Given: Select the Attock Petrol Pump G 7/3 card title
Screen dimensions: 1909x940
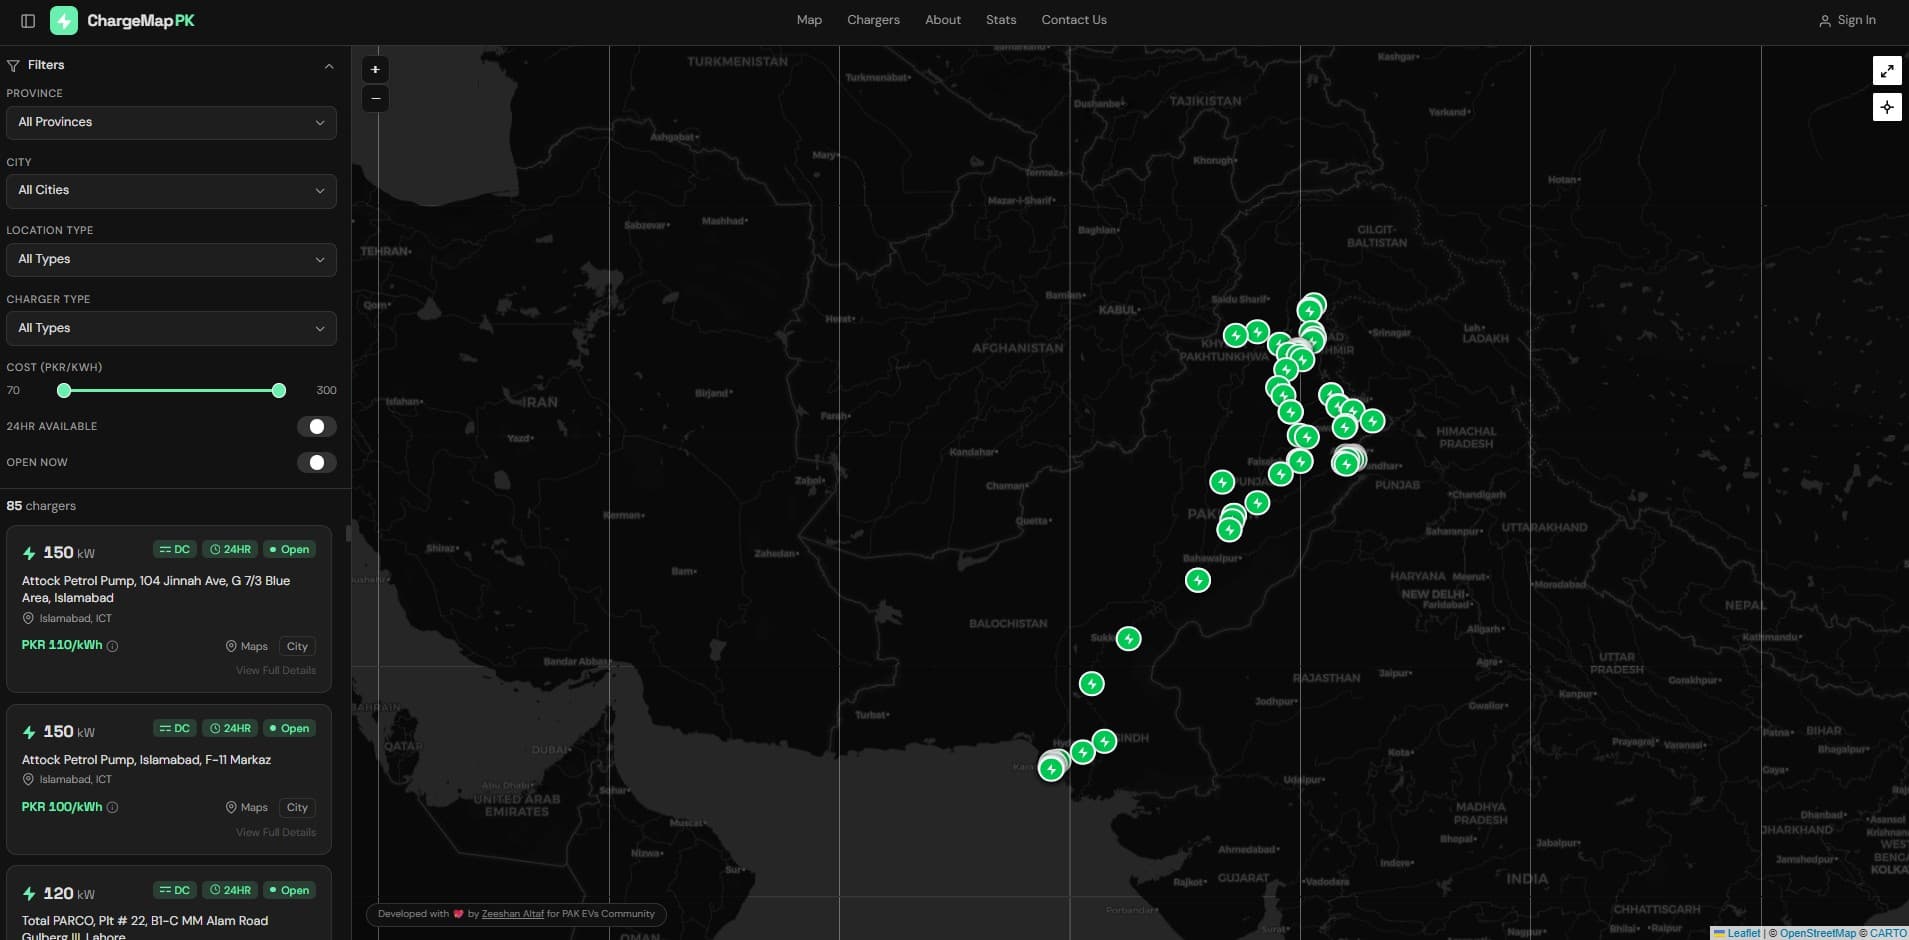Looking at the screenshot, I should click(x=156, y=589).
